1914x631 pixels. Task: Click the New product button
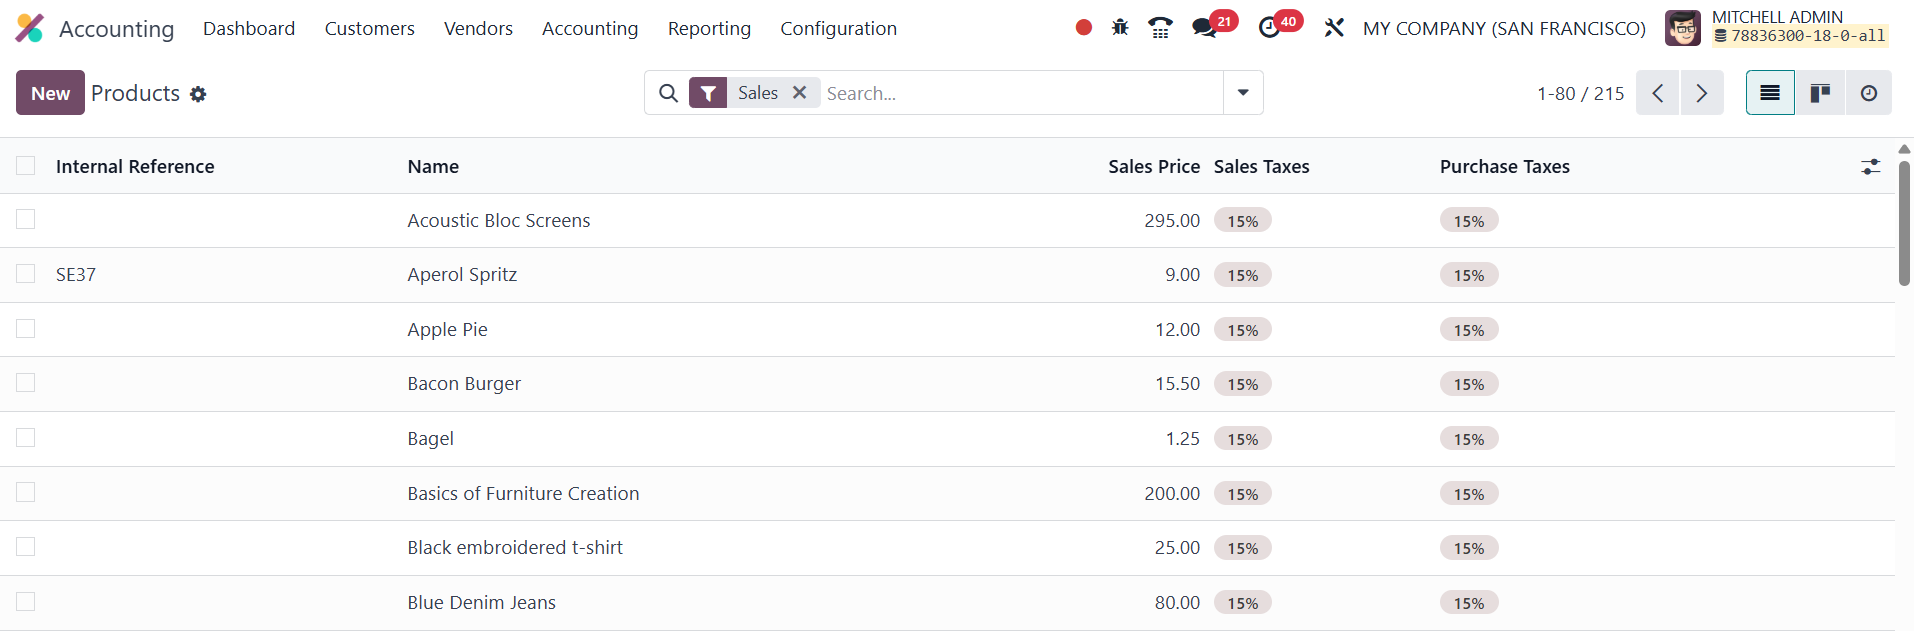coord(50,93)
